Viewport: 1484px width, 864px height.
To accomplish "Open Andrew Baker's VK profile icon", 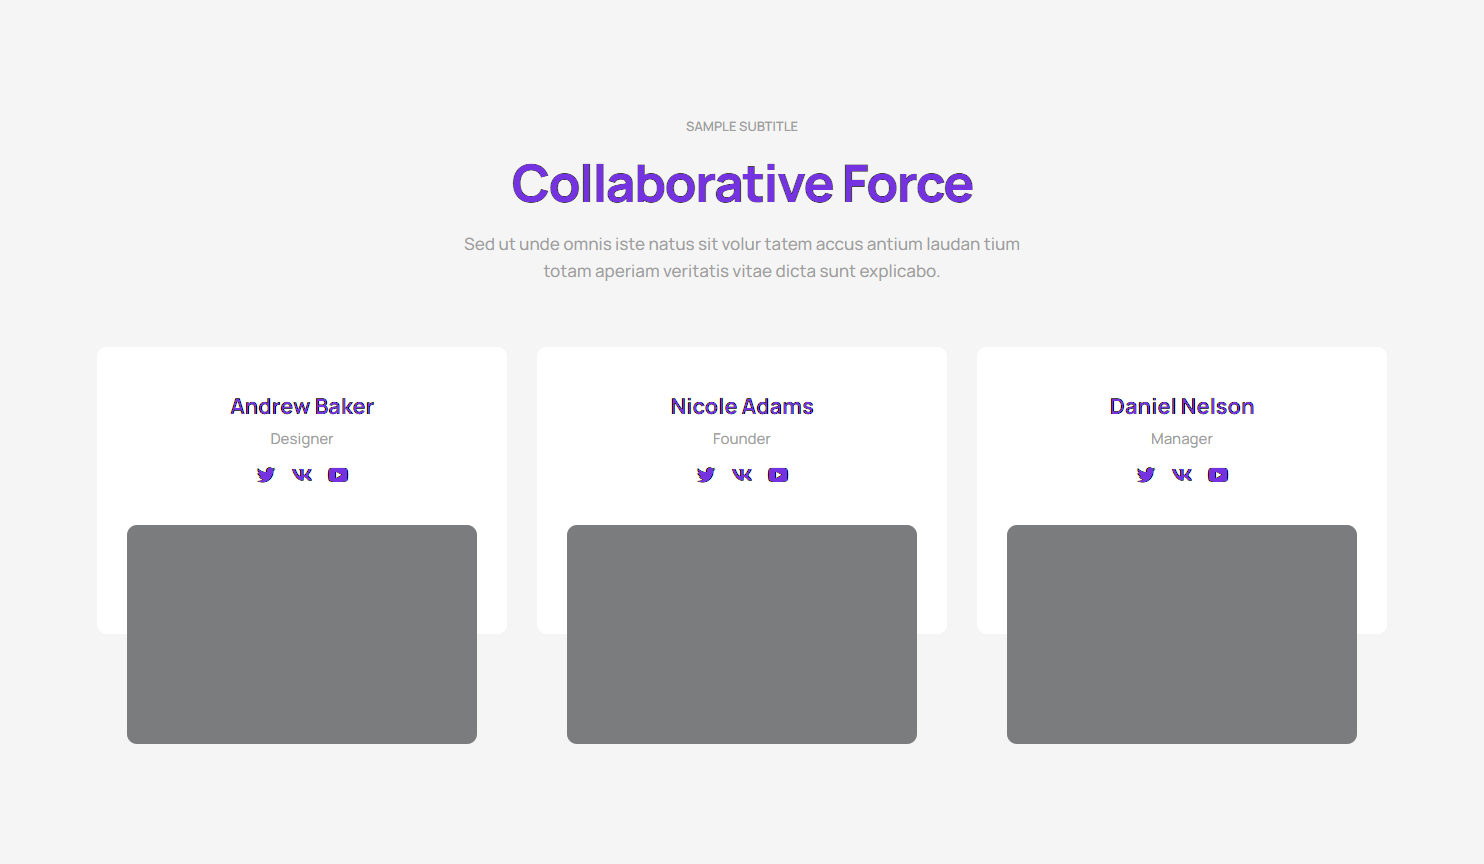I will (302, 475).
